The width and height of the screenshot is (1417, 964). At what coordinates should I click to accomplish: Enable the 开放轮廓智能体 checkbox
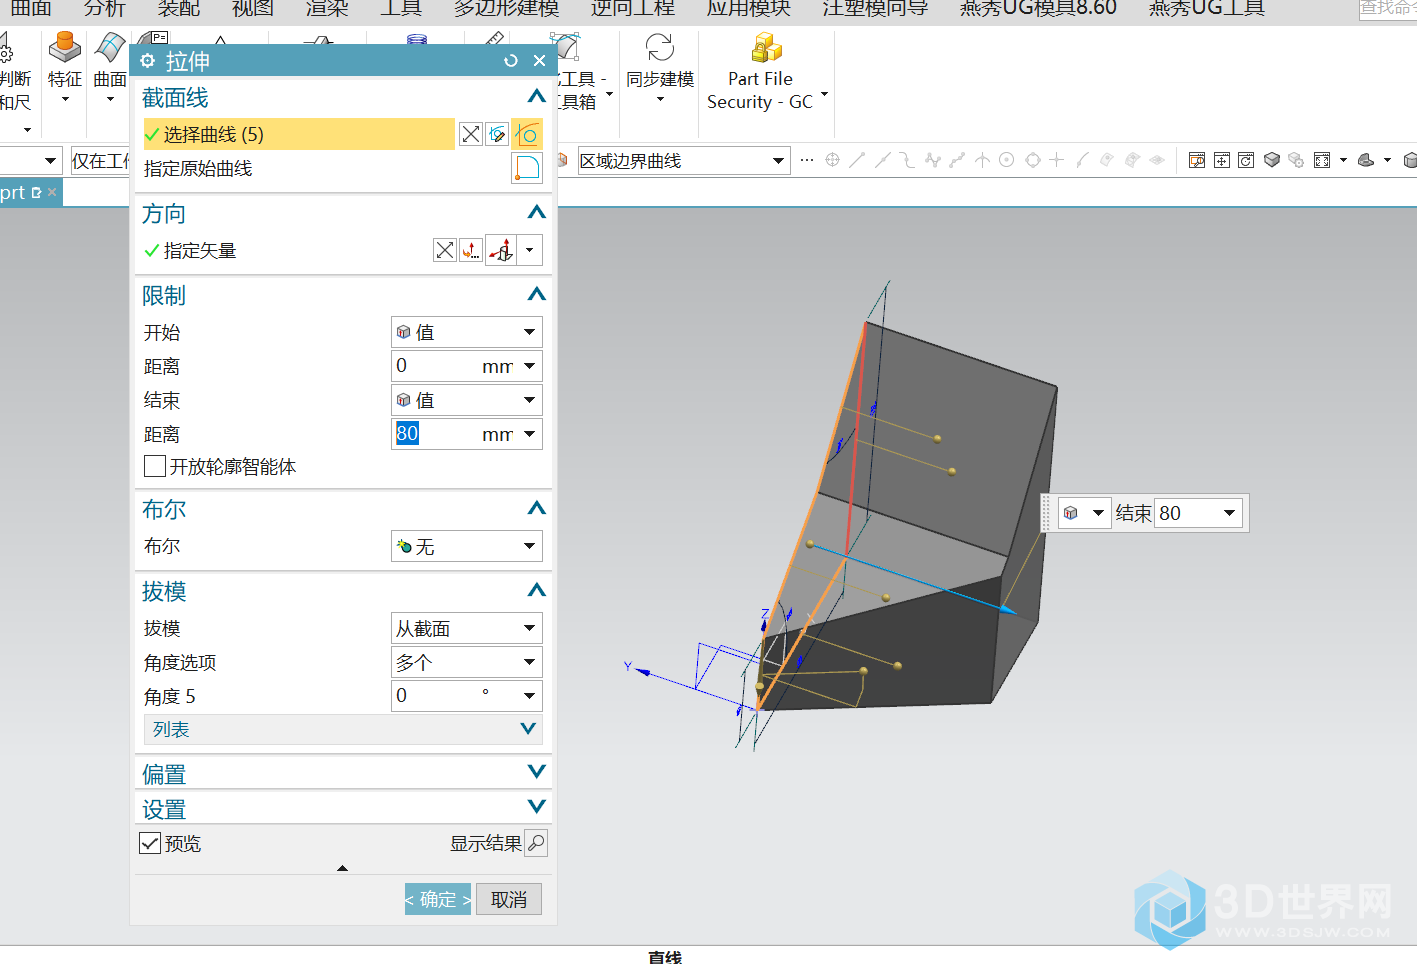[155, 467]
